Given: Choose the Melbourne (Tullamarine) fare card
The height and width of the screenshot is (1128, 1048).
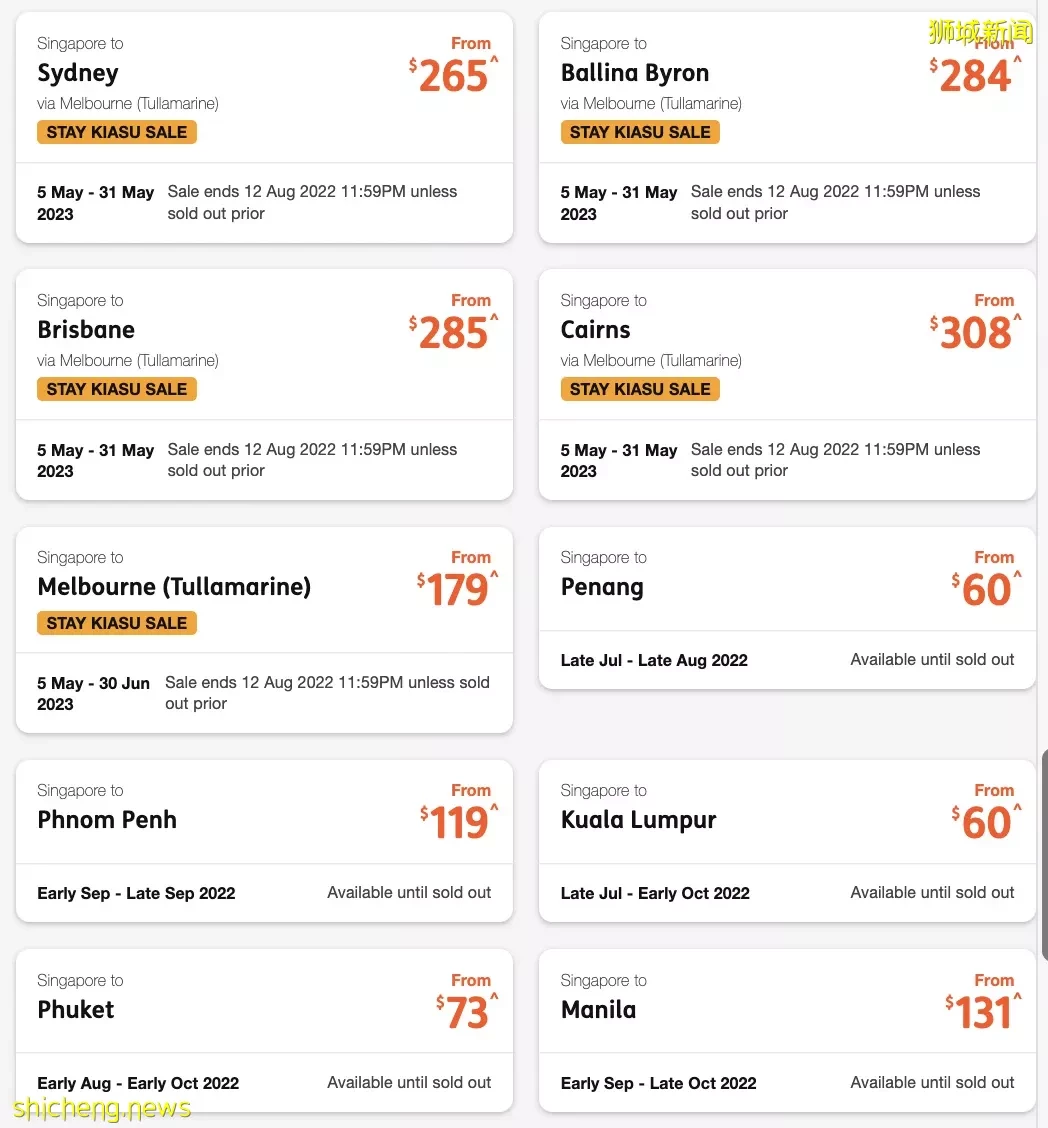Looking at the screenshot, I should 264,630.
